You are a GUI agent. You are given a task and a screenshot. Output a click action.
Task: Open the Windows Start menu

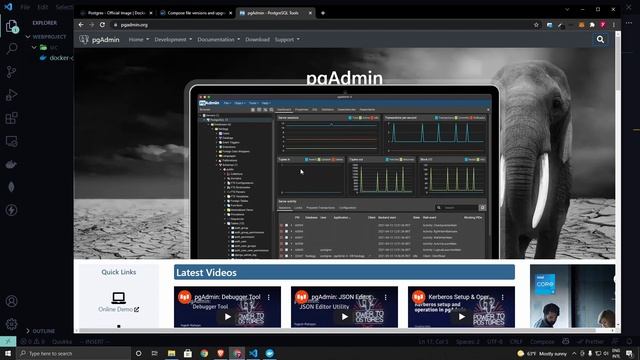(x=8, y=353)
